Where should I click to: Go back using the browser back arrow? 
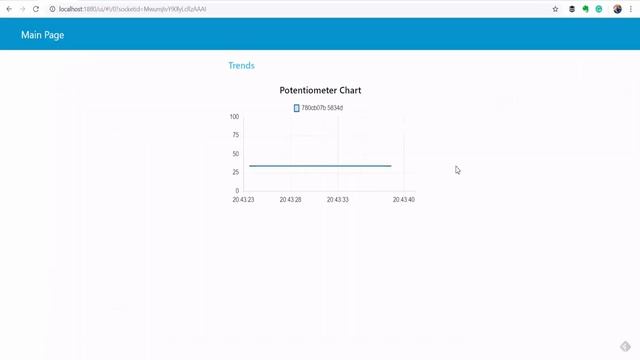pyautogui.click(x=9, y=9)
